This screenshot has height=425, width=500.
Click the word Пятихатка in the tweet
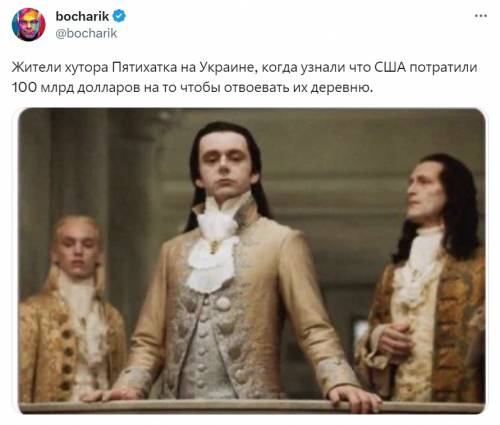[x=145, y=67]
